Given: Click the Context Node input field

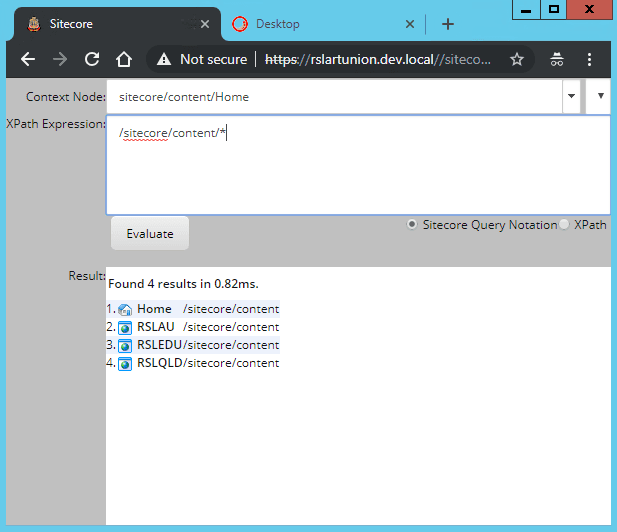Looking at the screenshot, I should click(334, 96).
